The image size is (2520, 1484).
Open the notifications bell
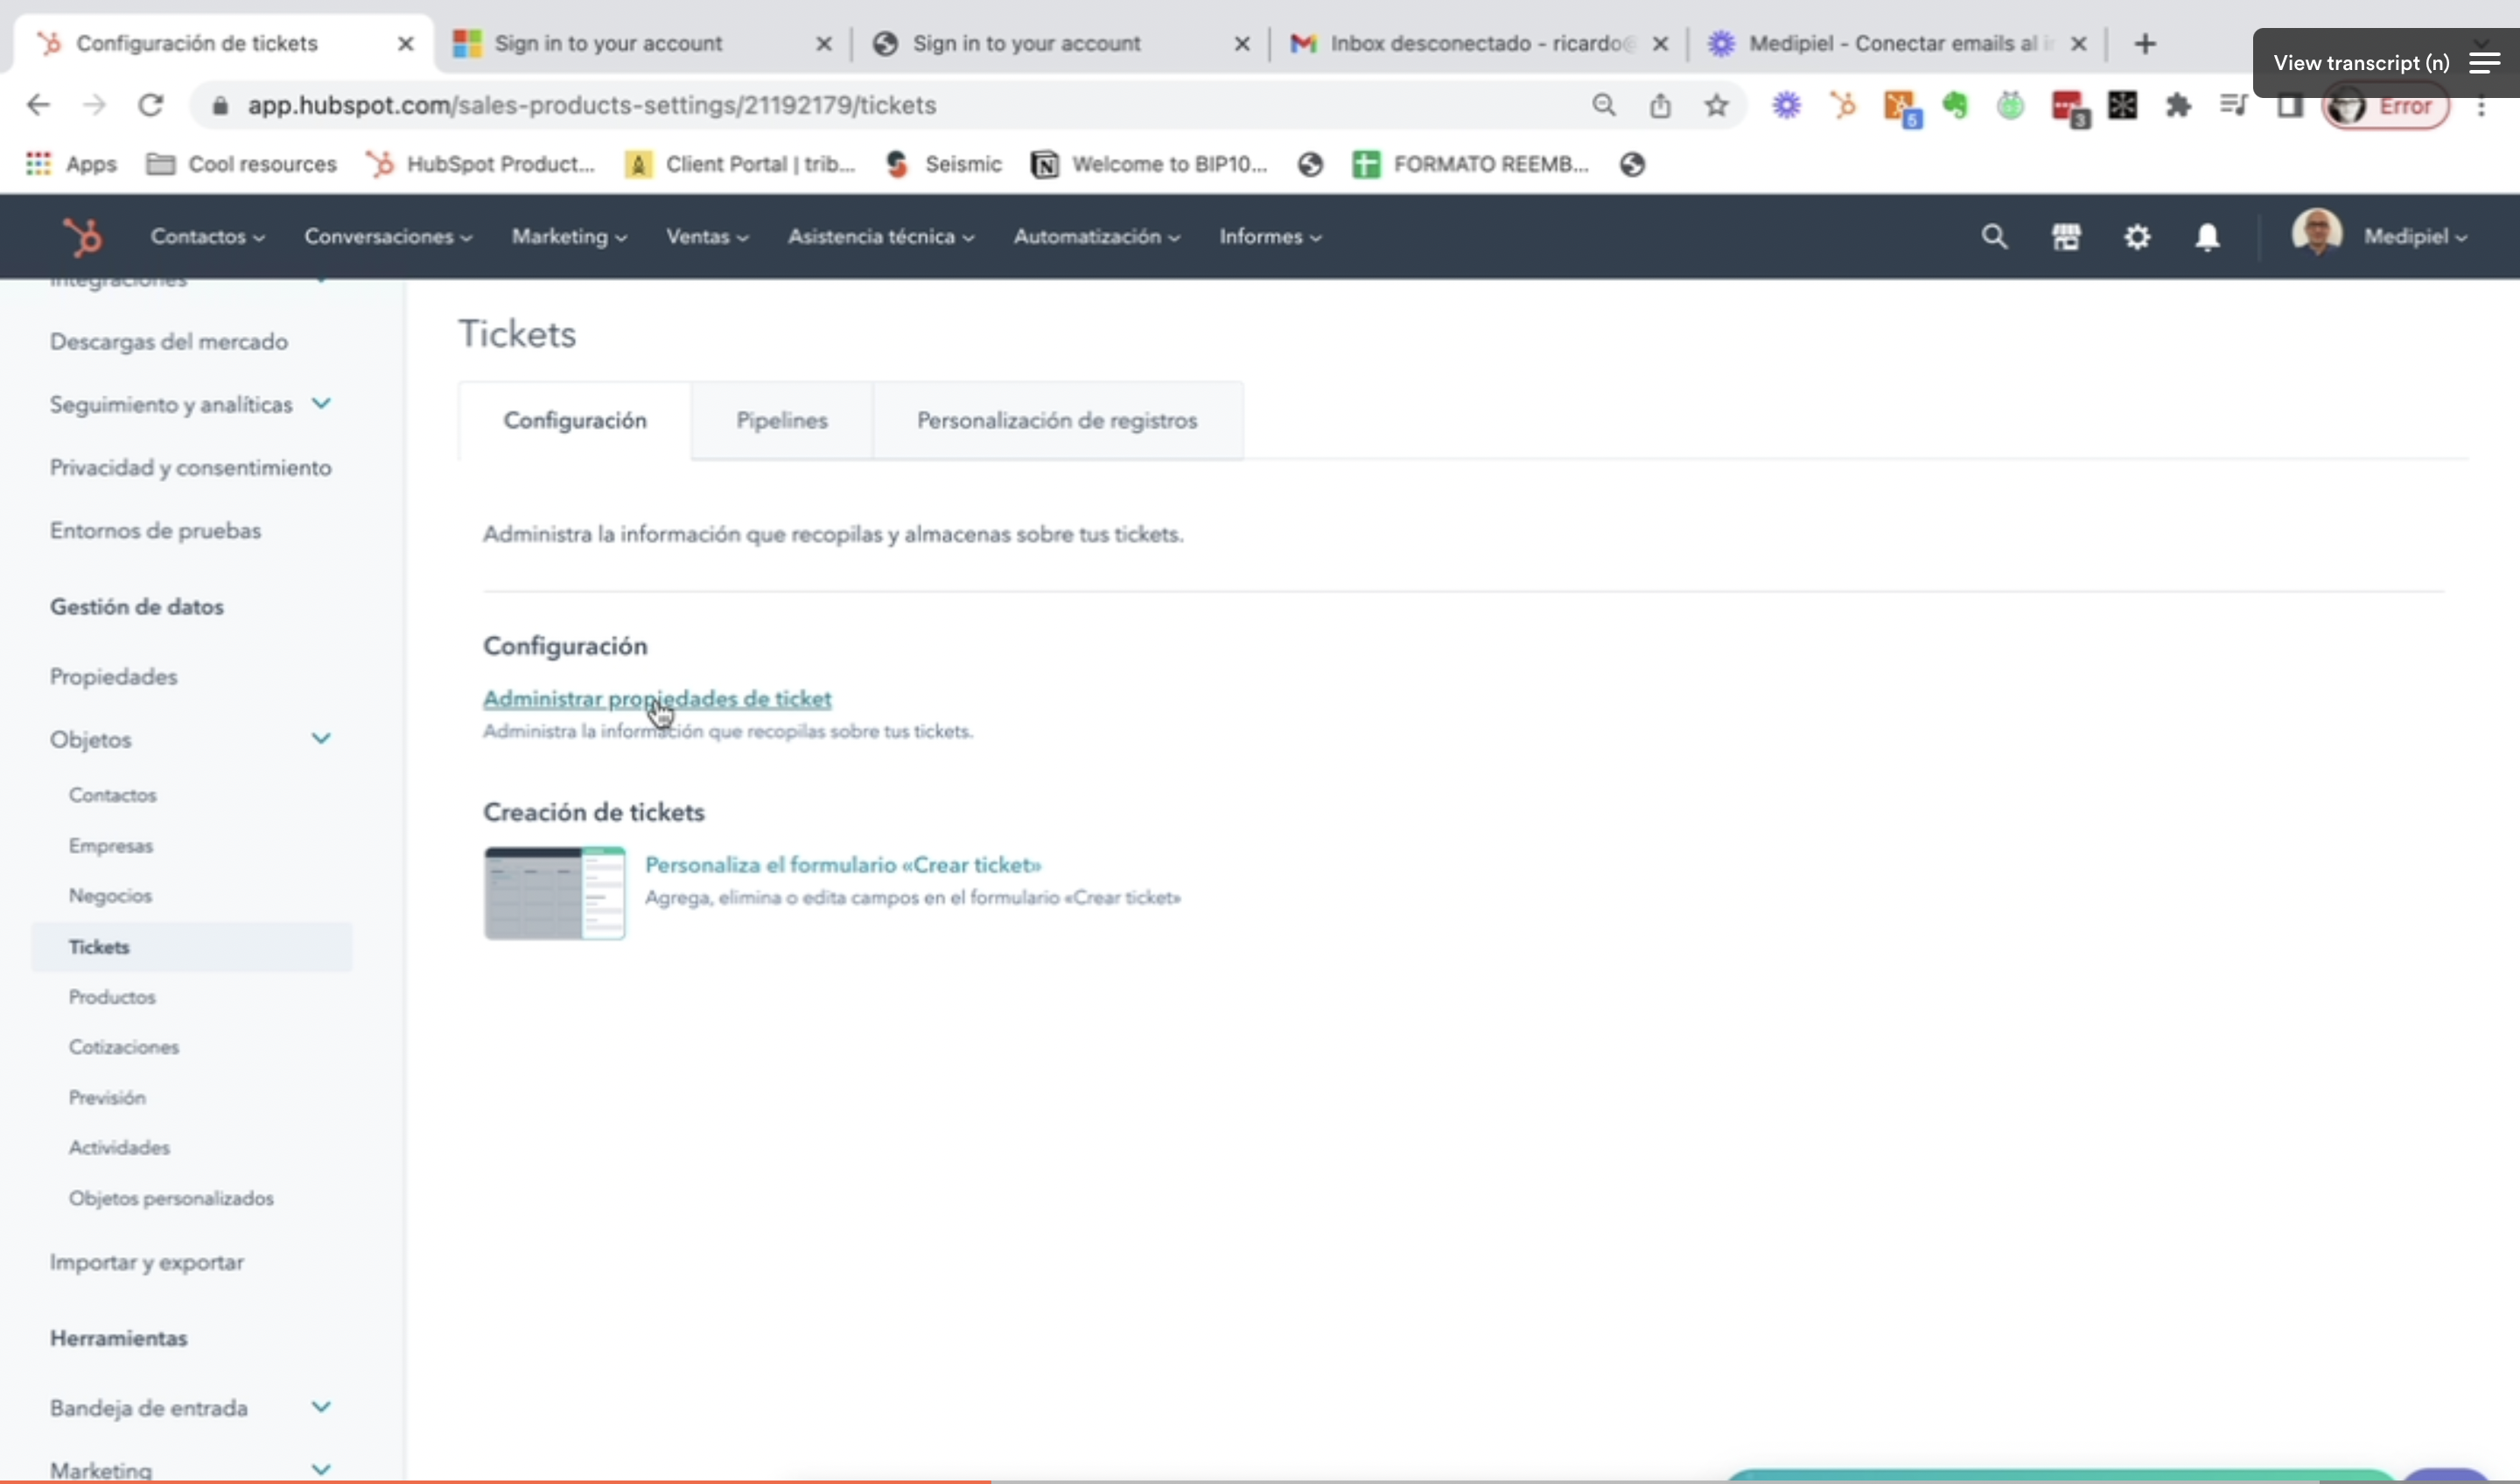pos(2207,237)
